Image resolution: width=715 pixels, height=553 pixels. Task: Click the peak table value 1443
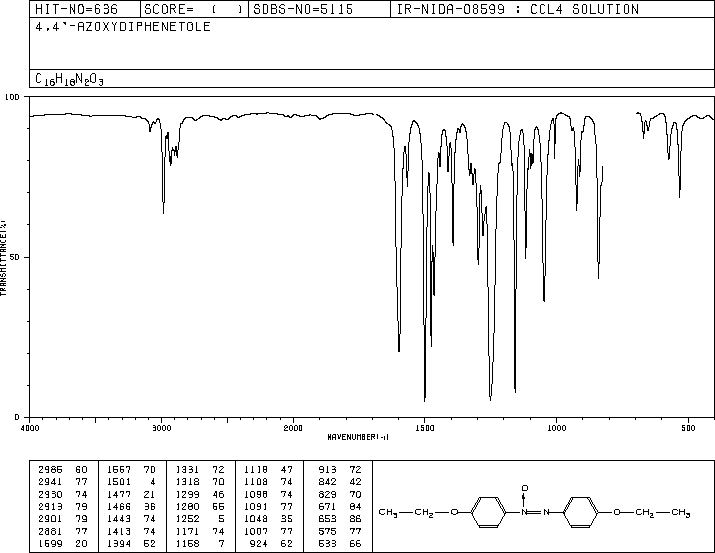coord(119,519)
